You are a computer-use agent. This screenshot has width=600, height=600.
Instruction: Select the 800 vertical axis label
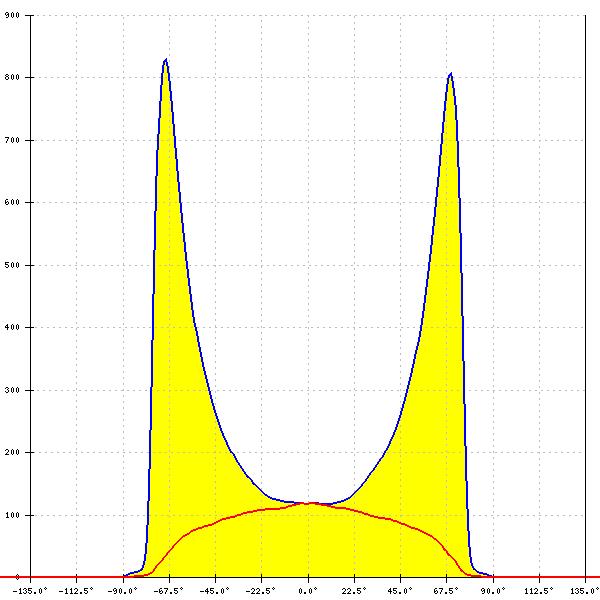tap(12, 77)
